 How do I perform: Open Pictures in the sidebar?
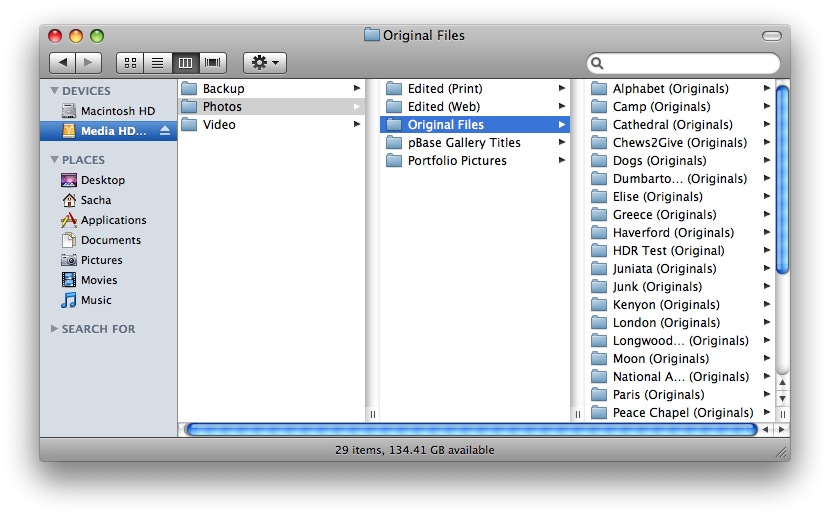pos(92,260)
